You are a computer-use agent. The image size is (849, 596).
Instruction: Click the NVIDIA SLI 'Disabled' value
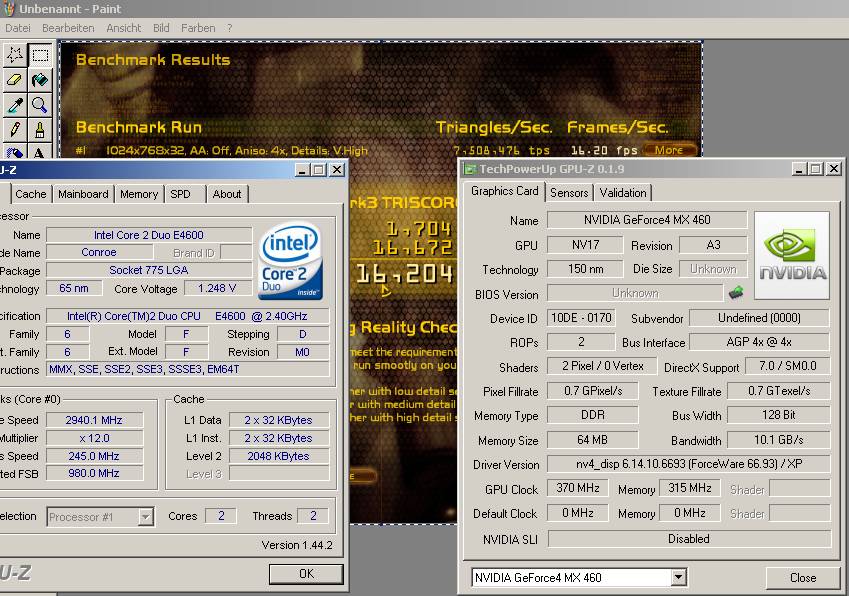[x=689, y=539]
